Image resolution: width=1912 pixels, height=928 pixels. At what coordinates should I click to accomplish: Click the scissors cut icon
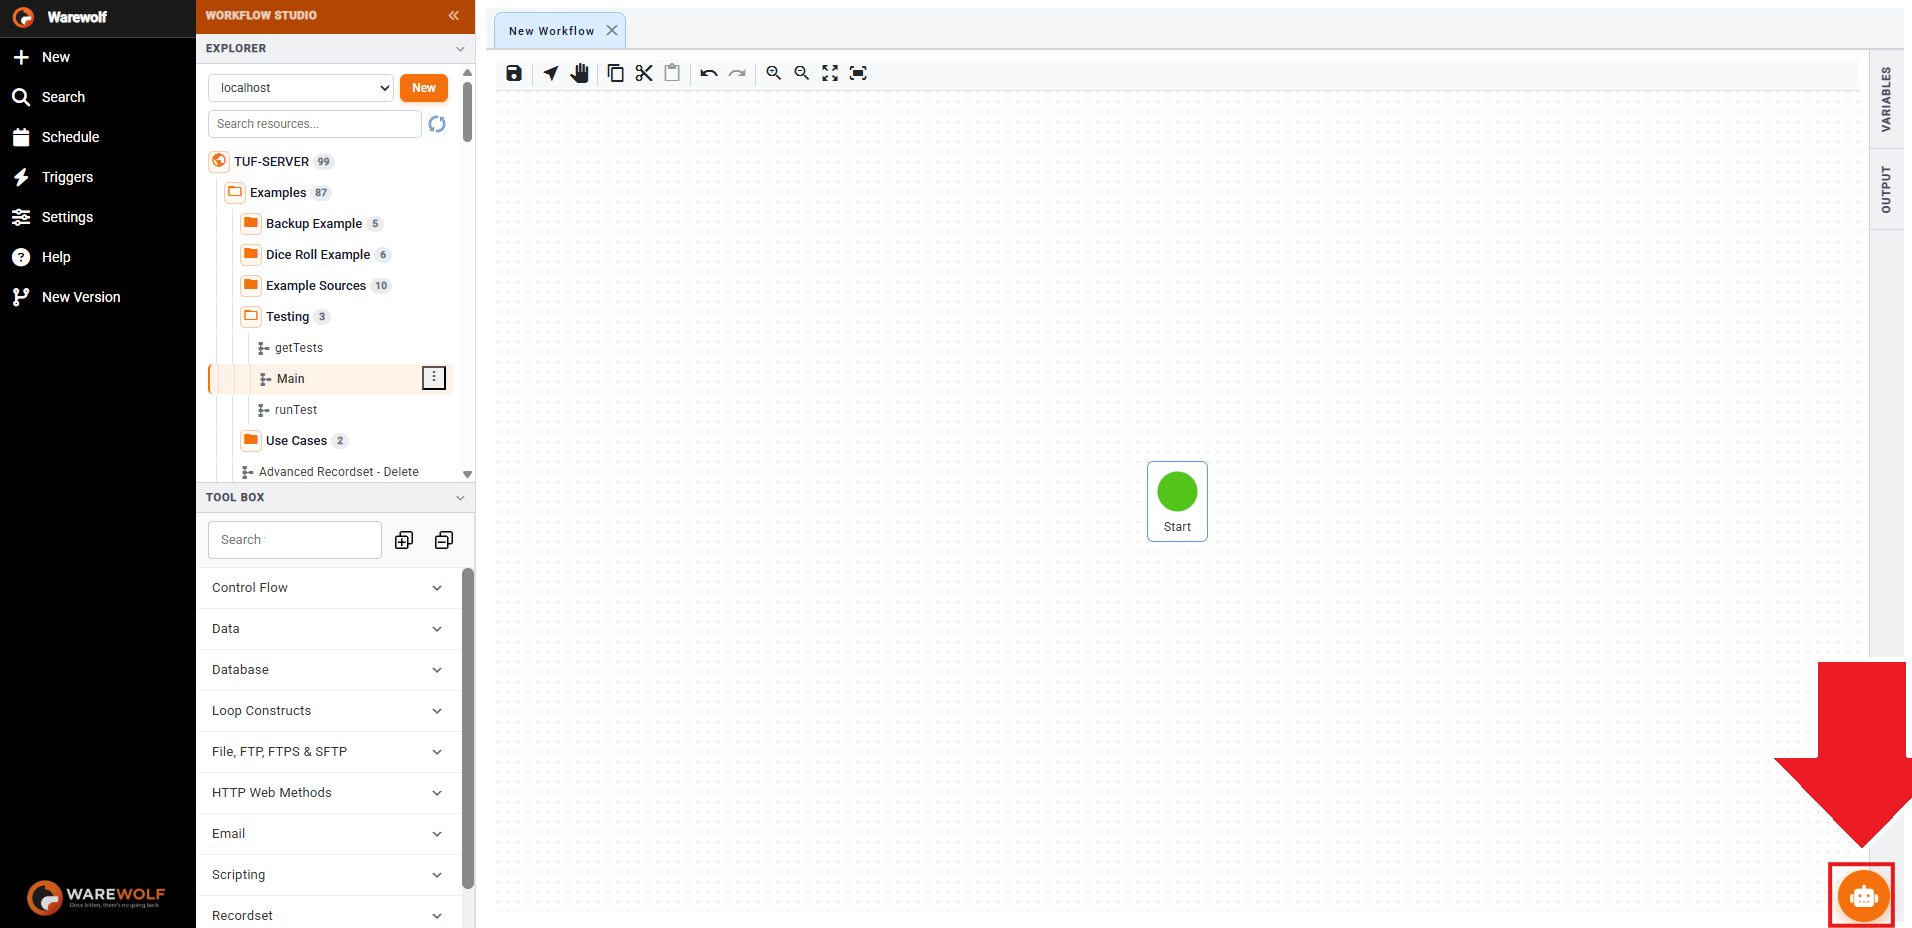[644, 73]
